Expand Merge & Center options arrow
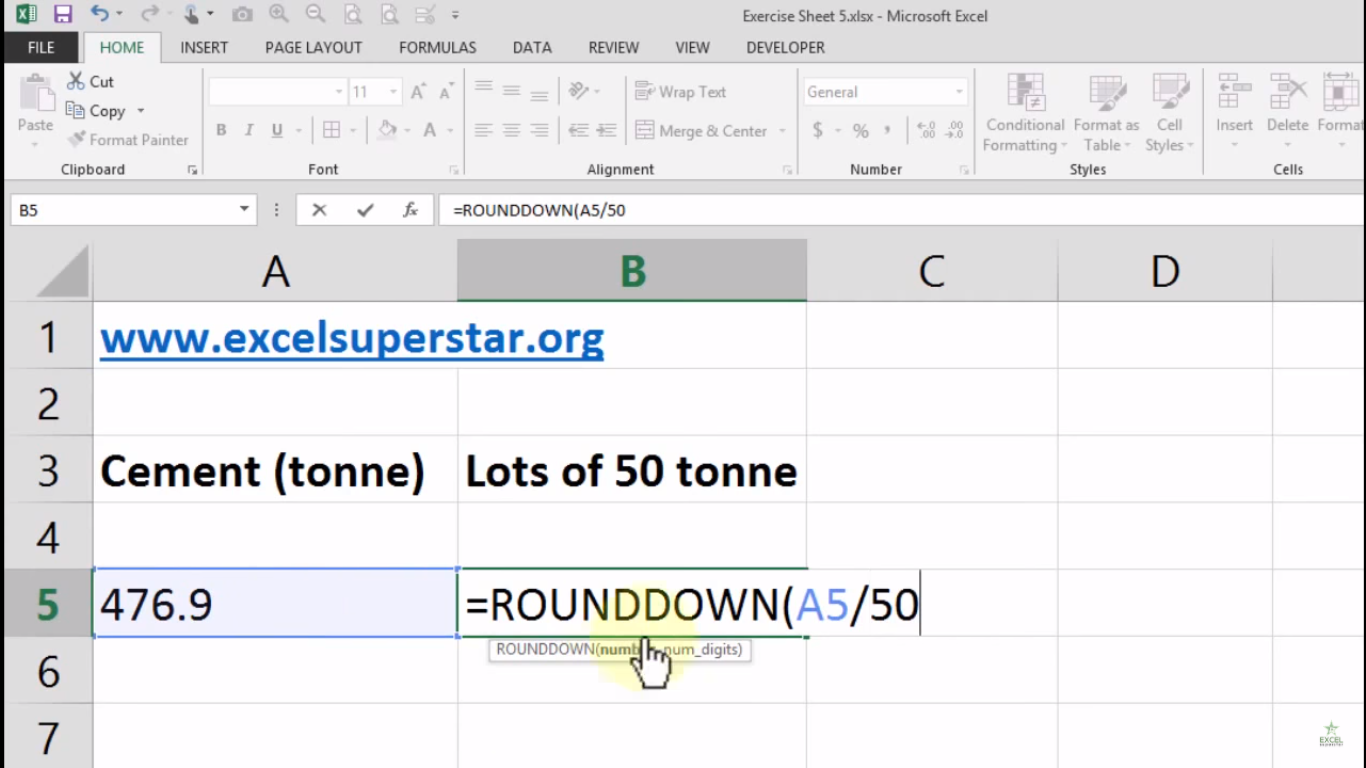 [781, 131]
